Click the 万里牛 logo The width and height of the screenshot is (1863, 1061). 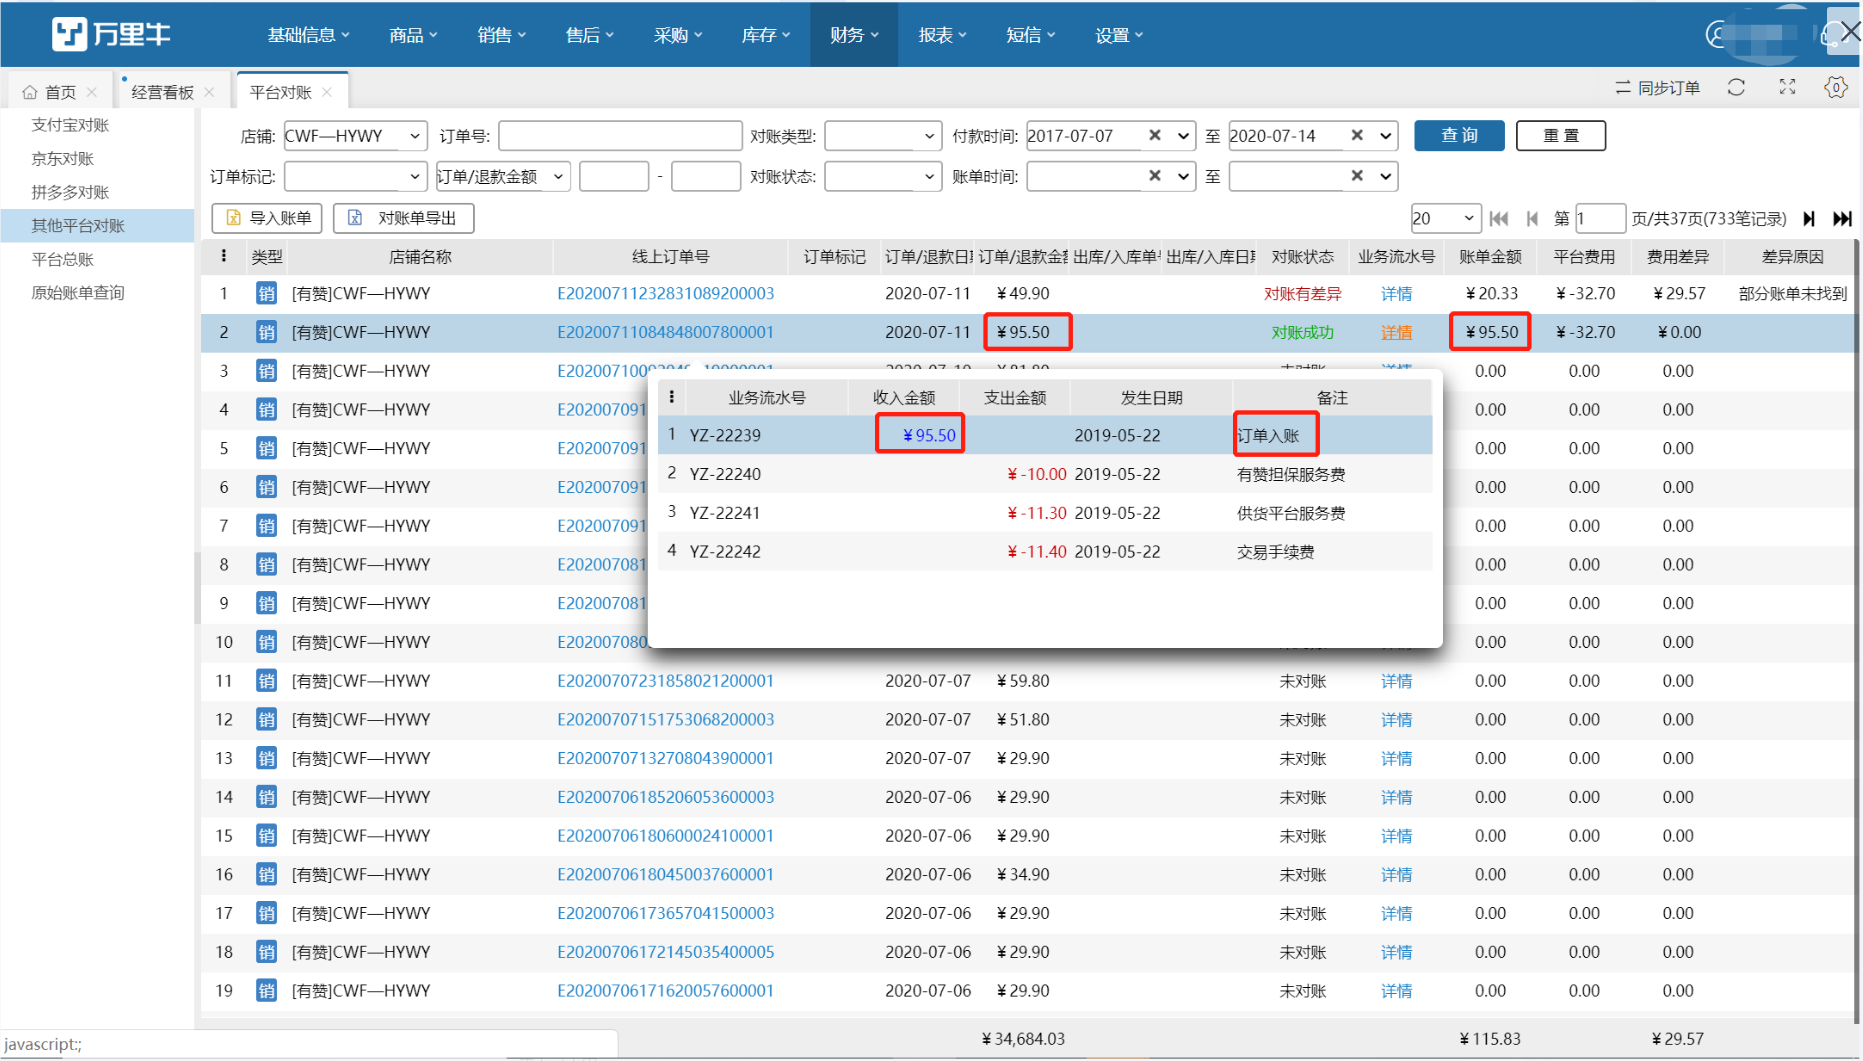tap(111, 34)
